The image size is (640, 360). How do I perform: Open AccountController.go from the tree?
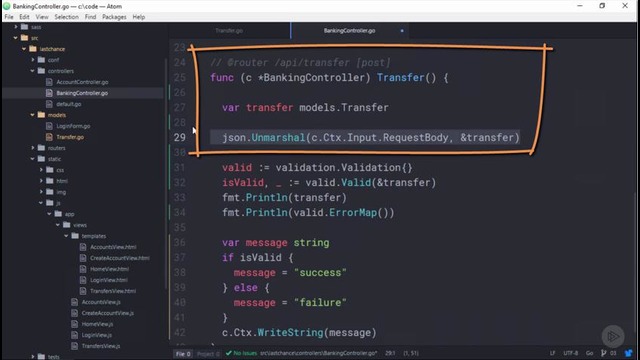(82, 82)
